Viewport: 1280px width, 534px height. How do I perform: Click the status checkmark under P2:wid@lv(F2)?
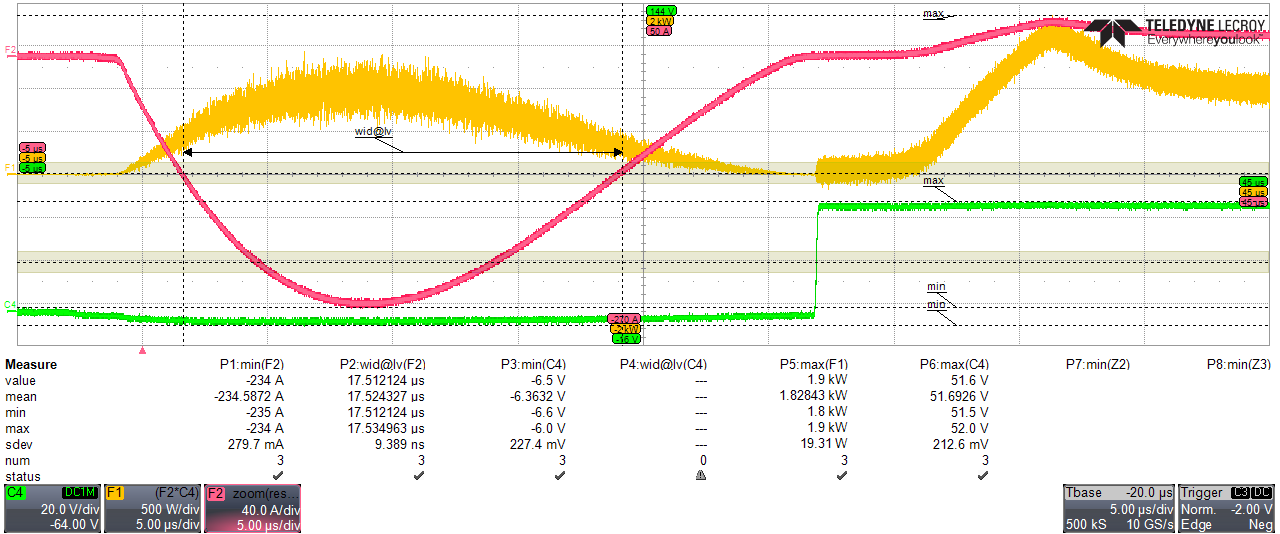[x=421, y=477]
